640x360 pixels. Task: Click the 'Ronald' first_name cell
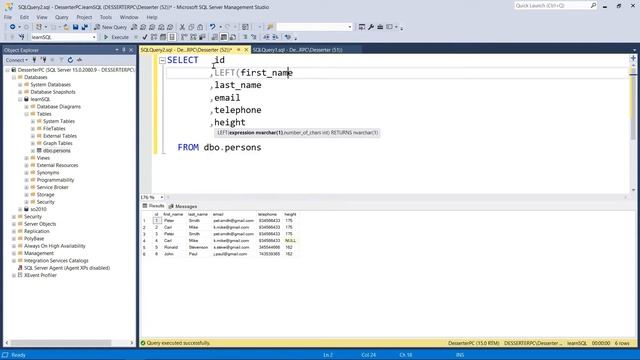point(171,247)
